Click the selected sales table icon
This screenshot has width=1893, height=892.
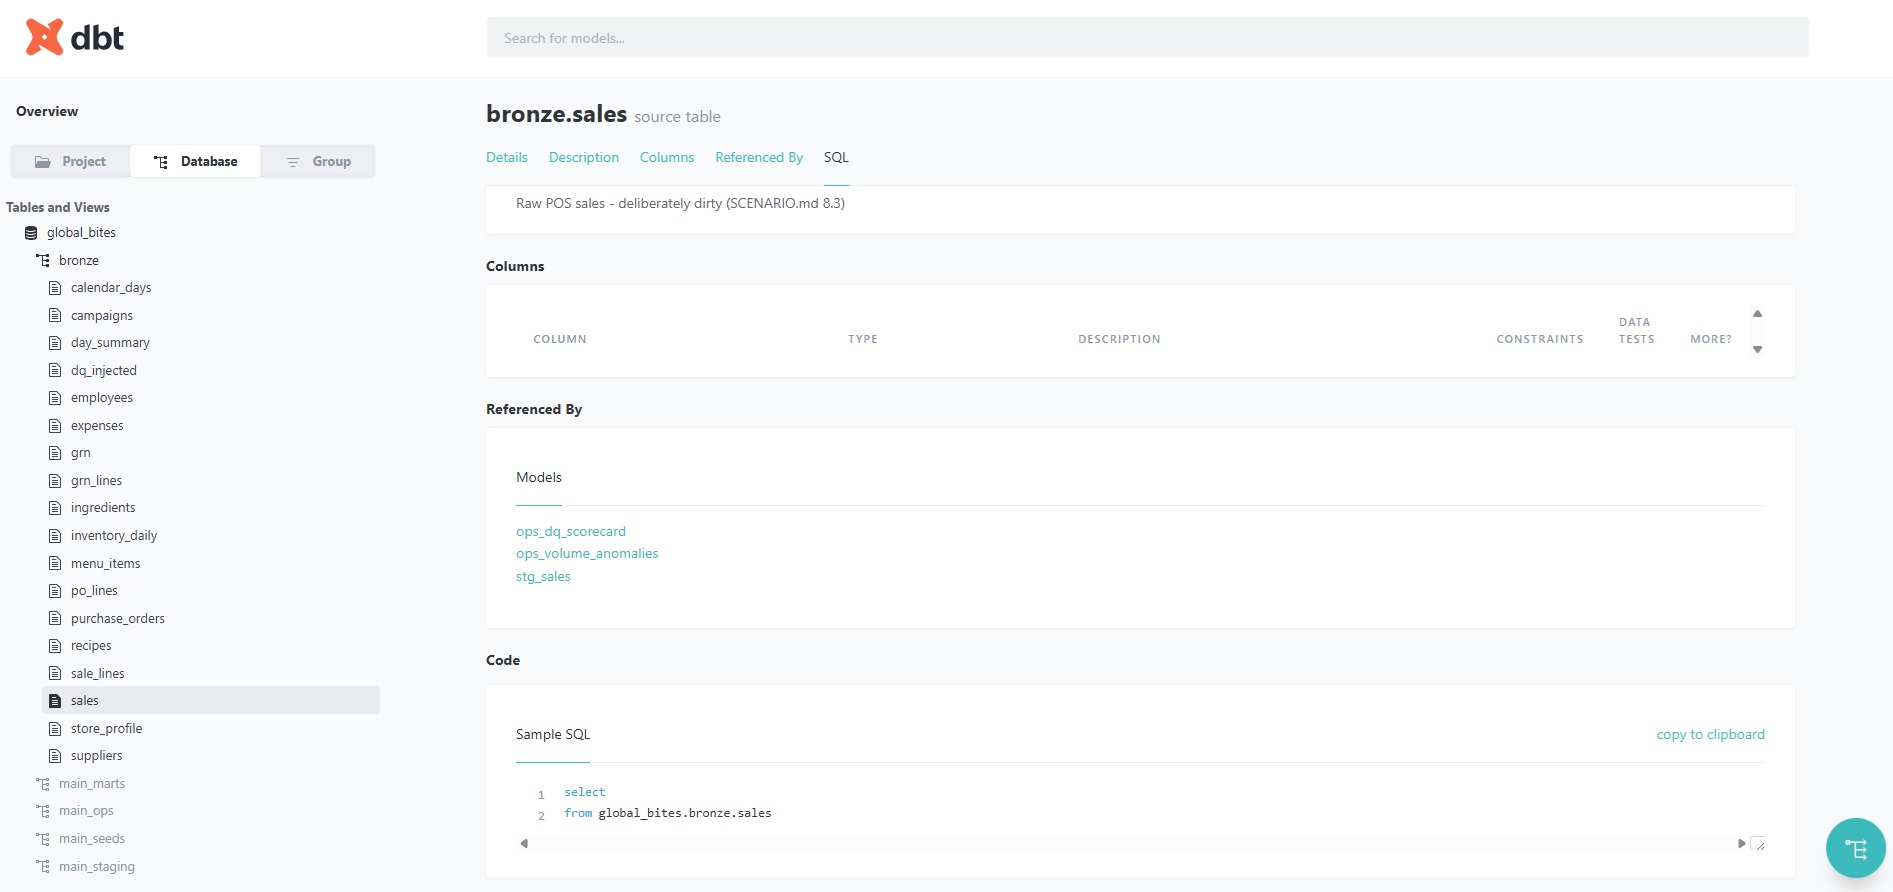(x=55, y=701)
